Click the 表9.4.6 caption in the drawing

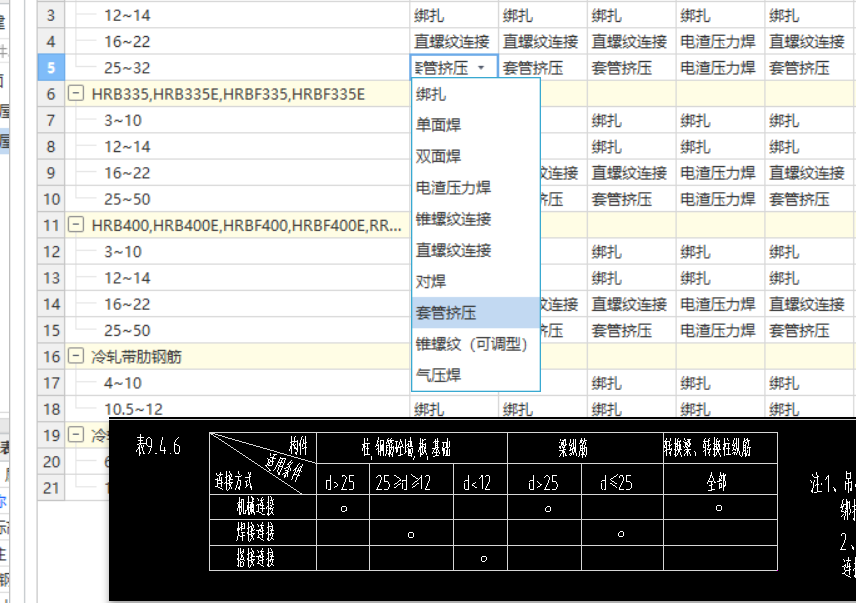(x=158, y=446)
